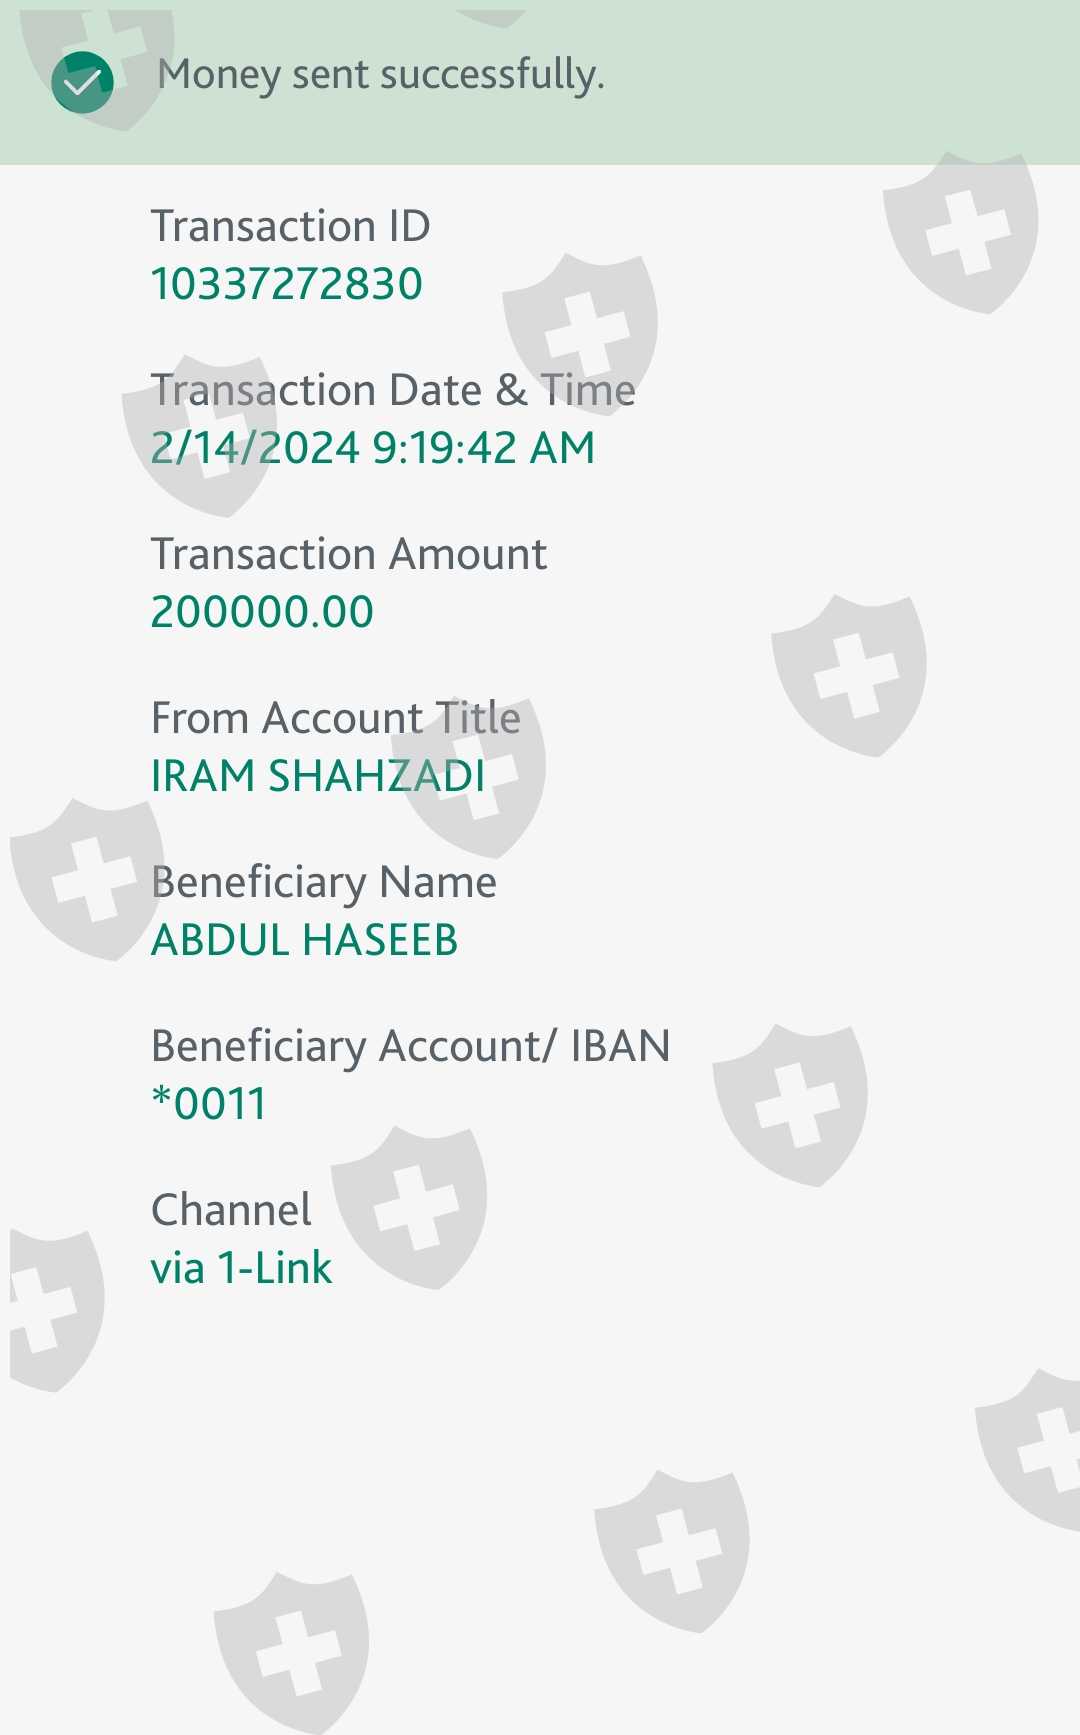Click shield watermark right of Beneficiary Account/ IBAN
This screenshot has height=1735, width=1080.
click(791, 1105)
